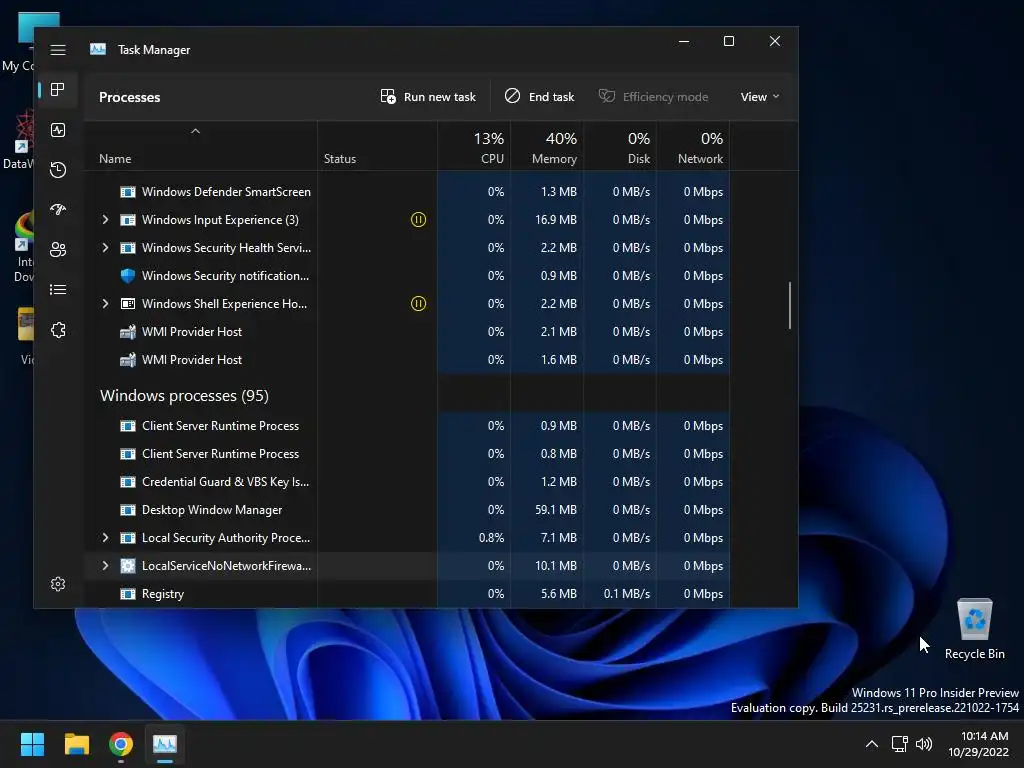Show hidden system tray icons
This screenshot has height=768, width=1024.
pos(872,744)
